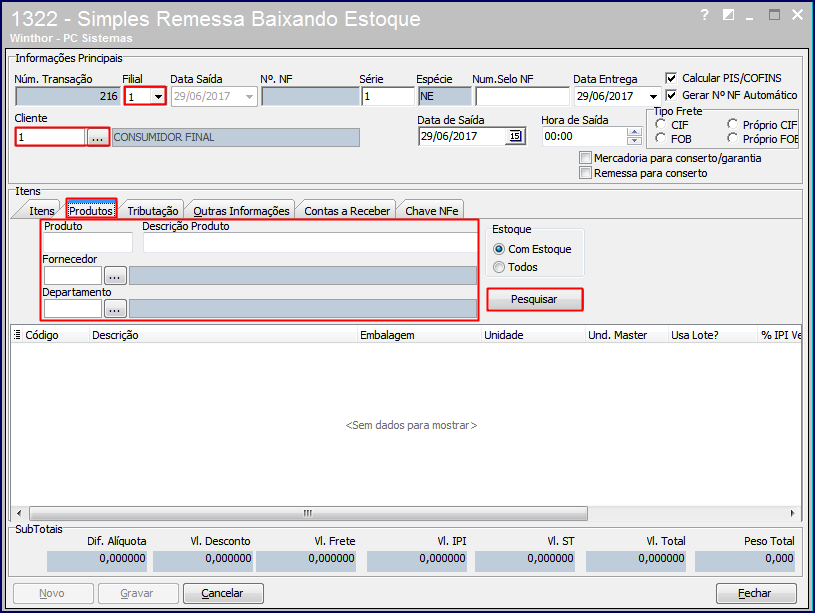The height and width of the screenshot is (613, 815).
Task: Toggle Calcular PIS/COFINS checkbox
Action: (671, 79)
